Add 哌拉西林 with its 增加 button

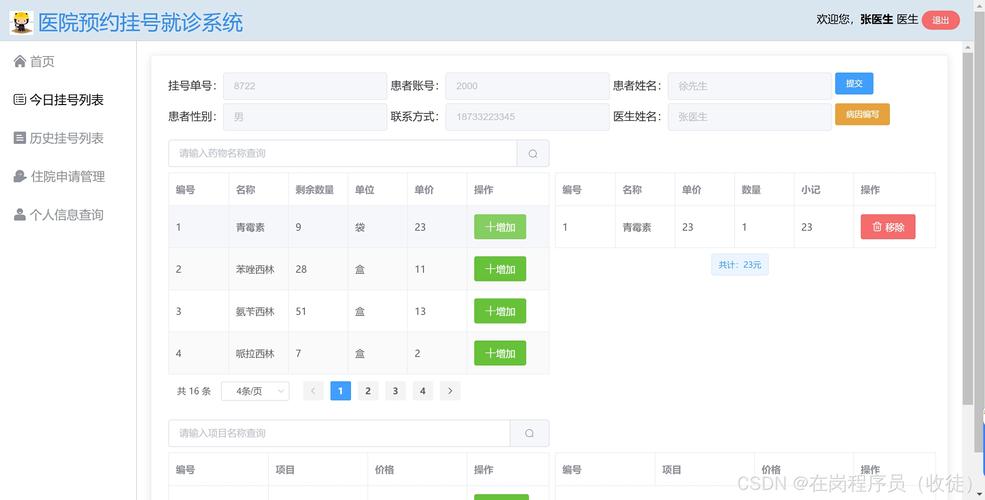pyautogui.click(x=500, y=353)
